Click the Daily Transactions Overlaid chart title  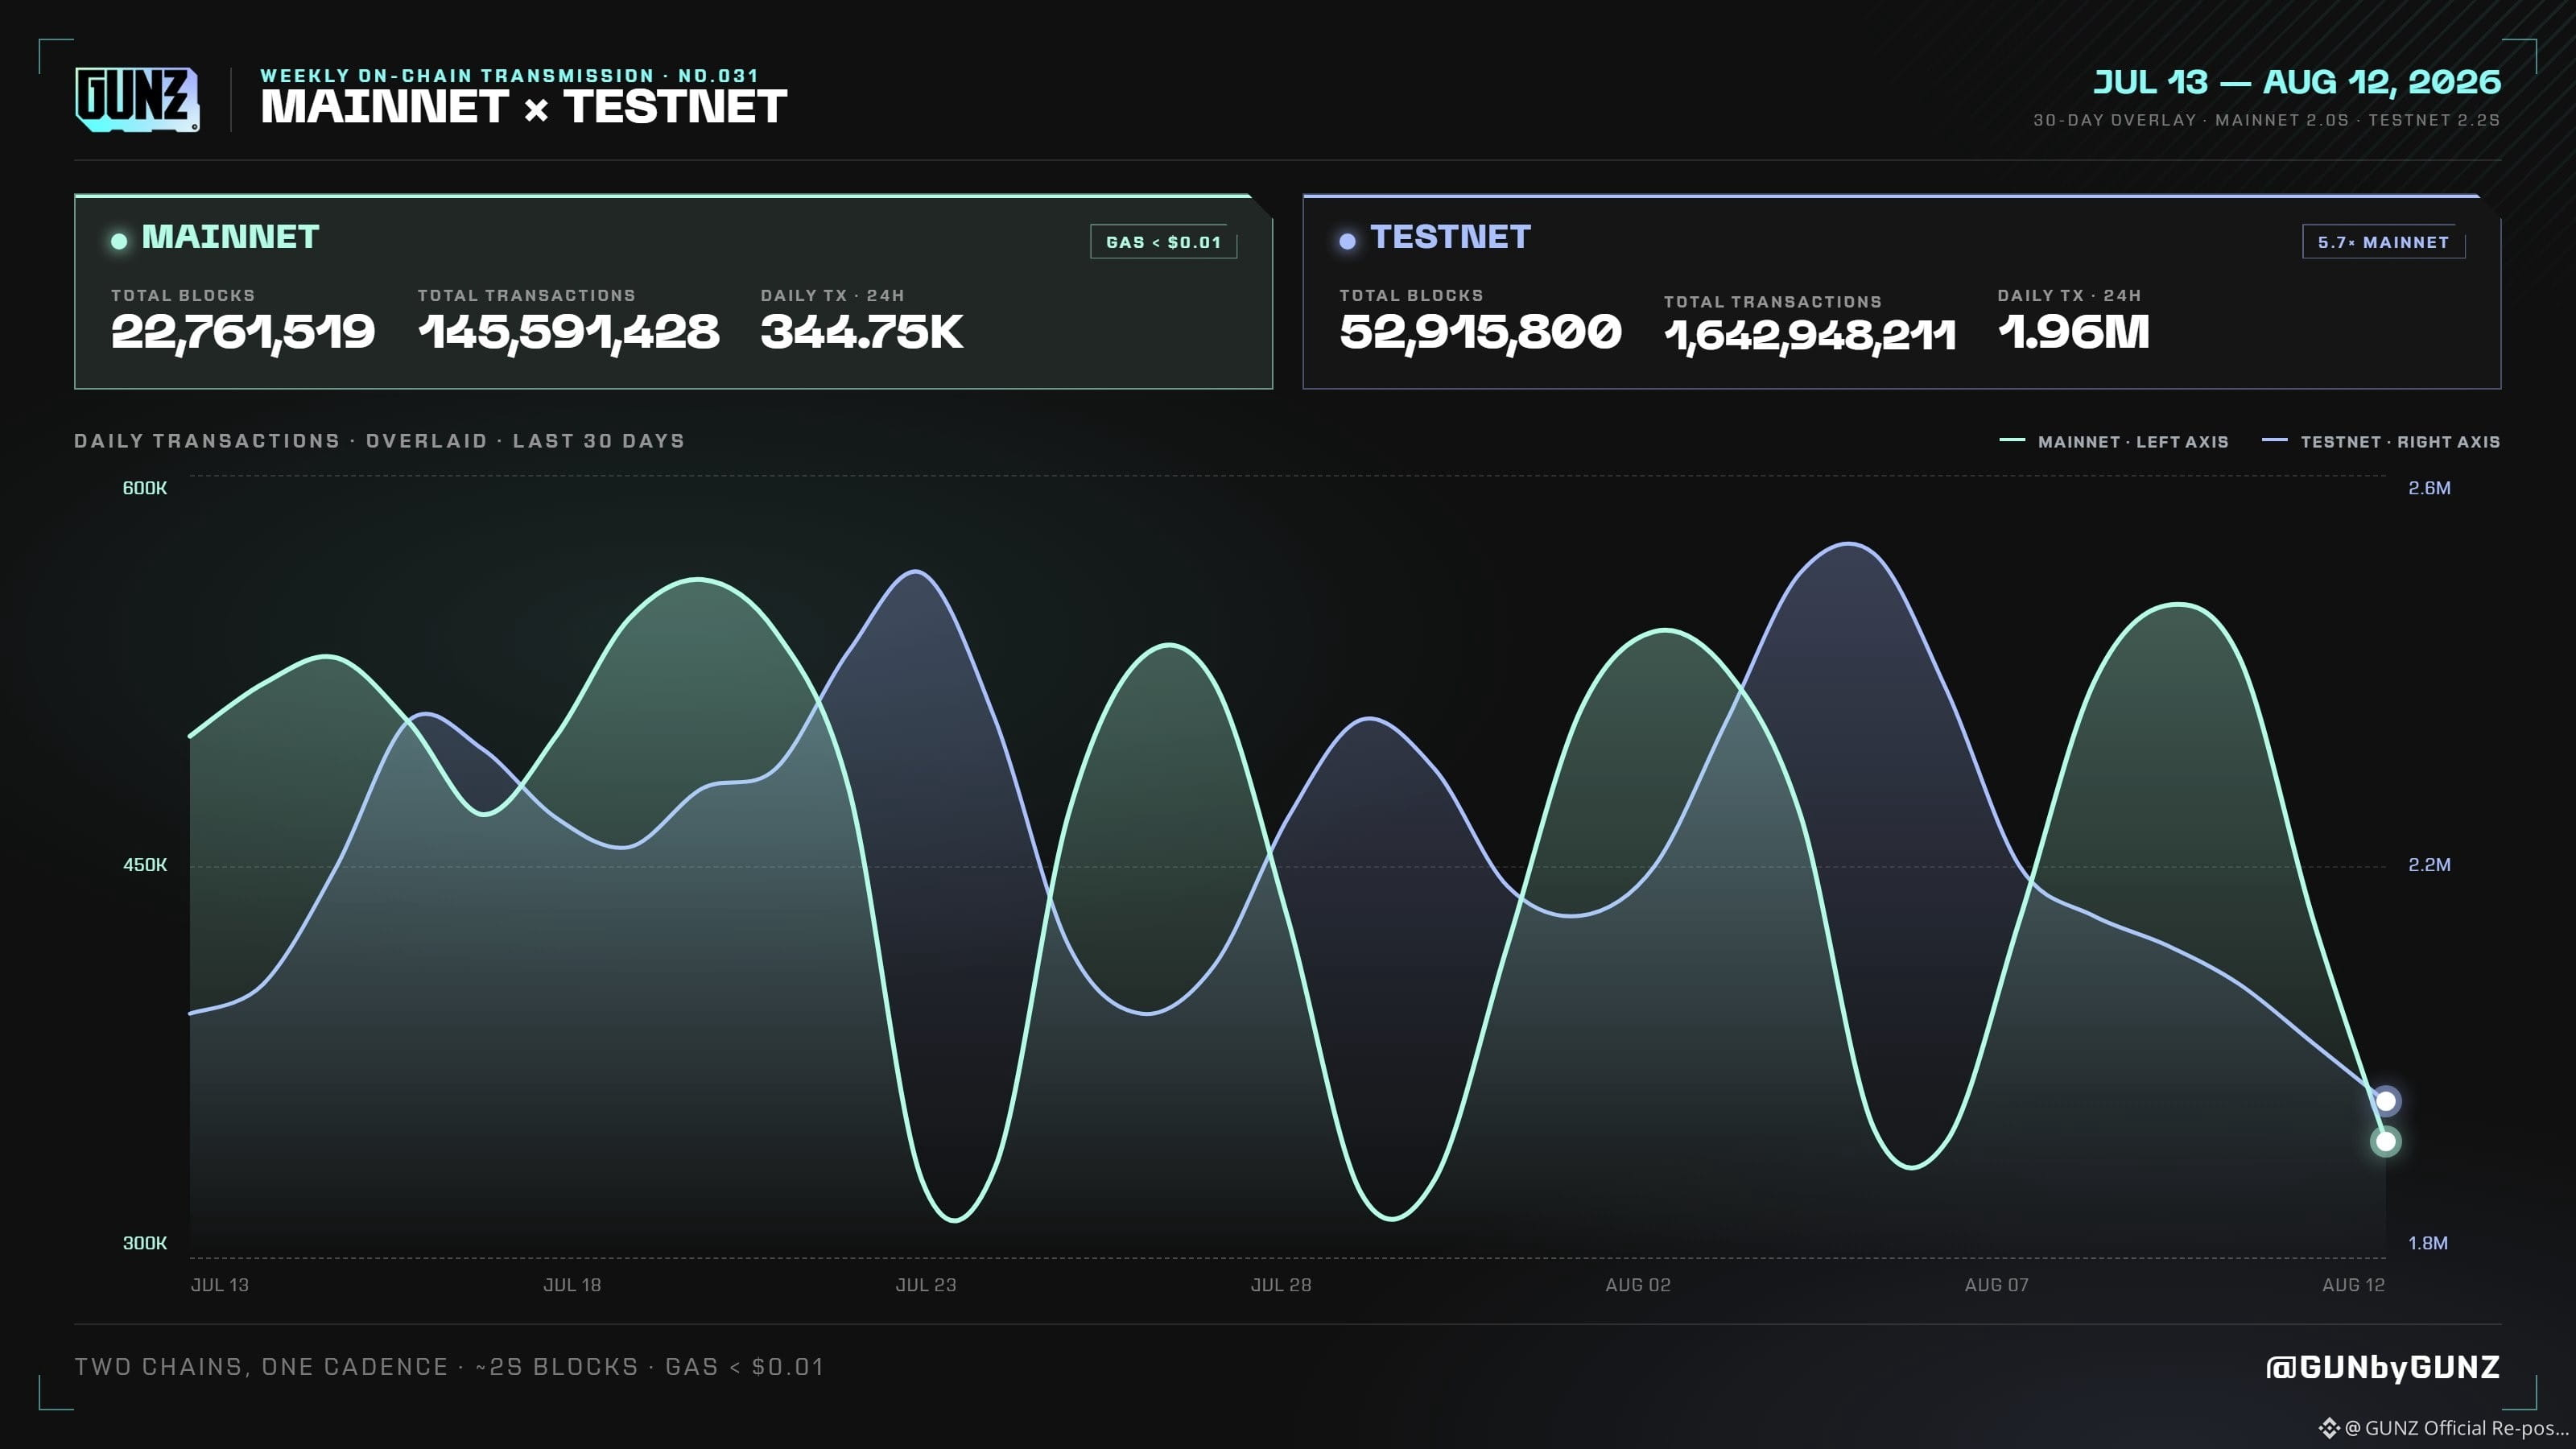(379, 441)
